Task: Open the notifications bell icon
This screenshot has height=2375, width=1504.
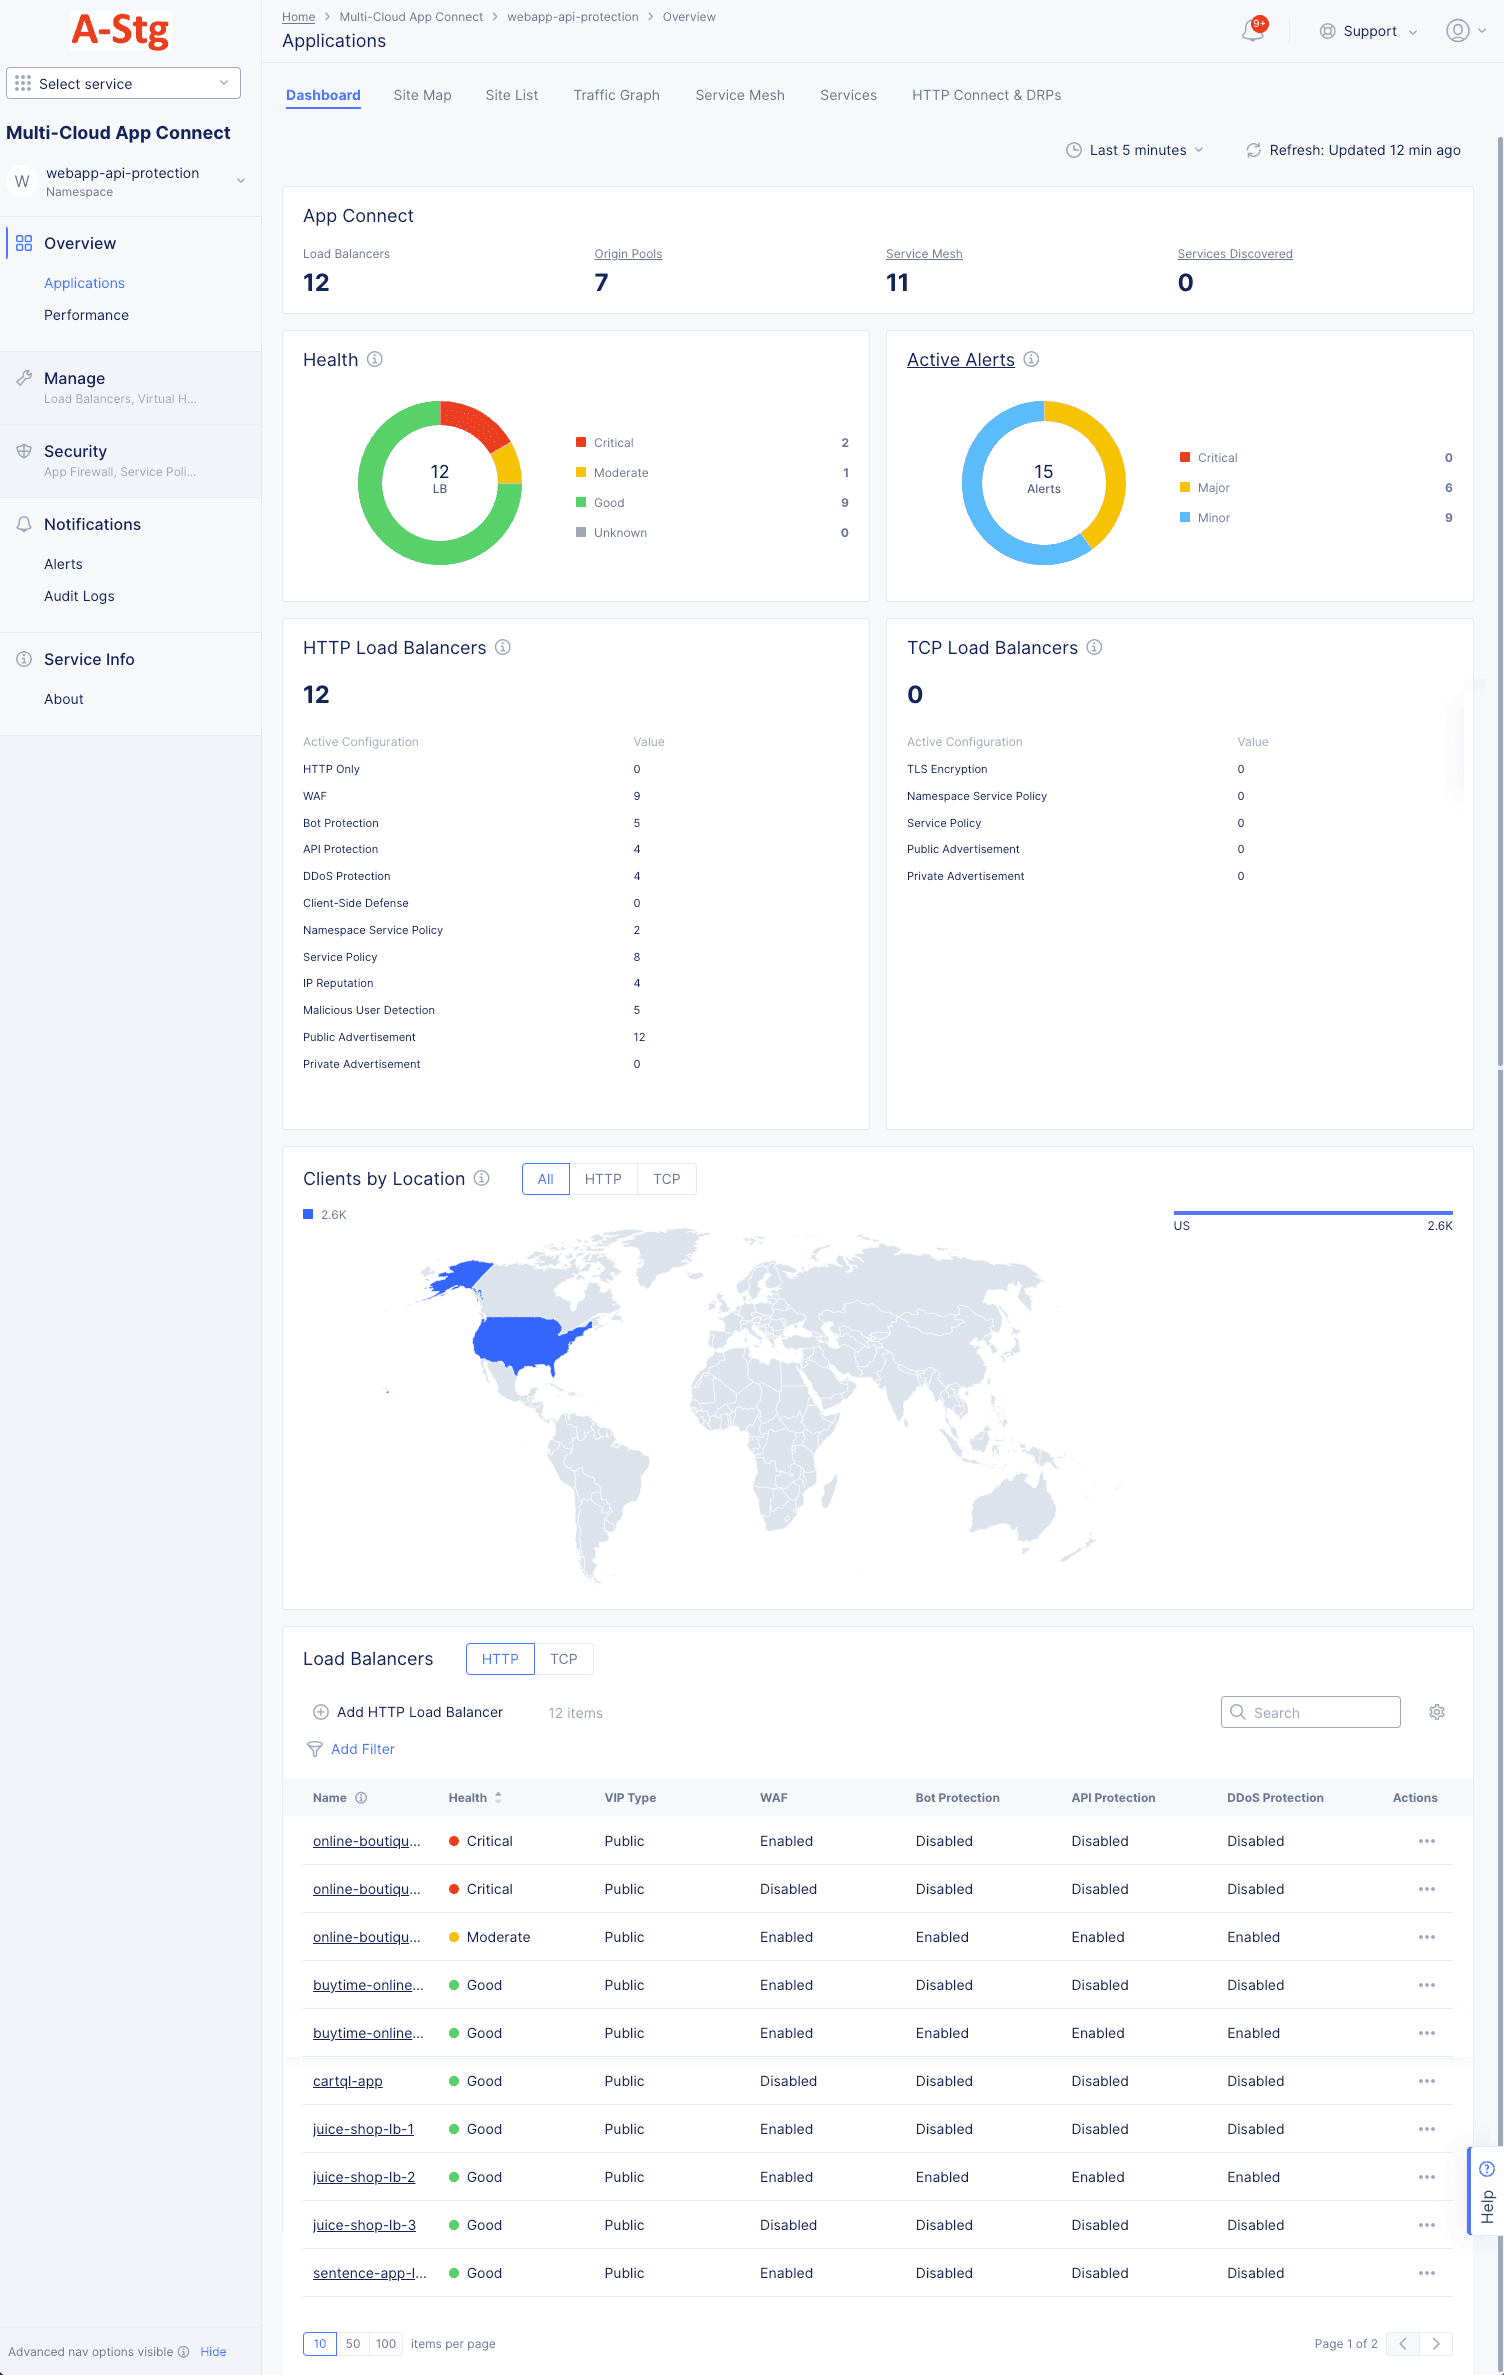Action: click(1253, 31)
